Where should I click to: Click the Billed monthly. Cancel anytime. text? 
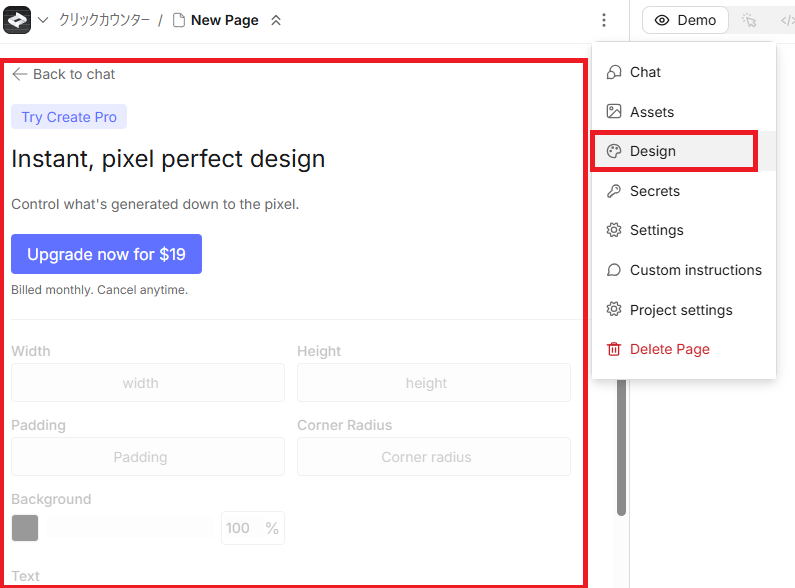pos(99,290)
